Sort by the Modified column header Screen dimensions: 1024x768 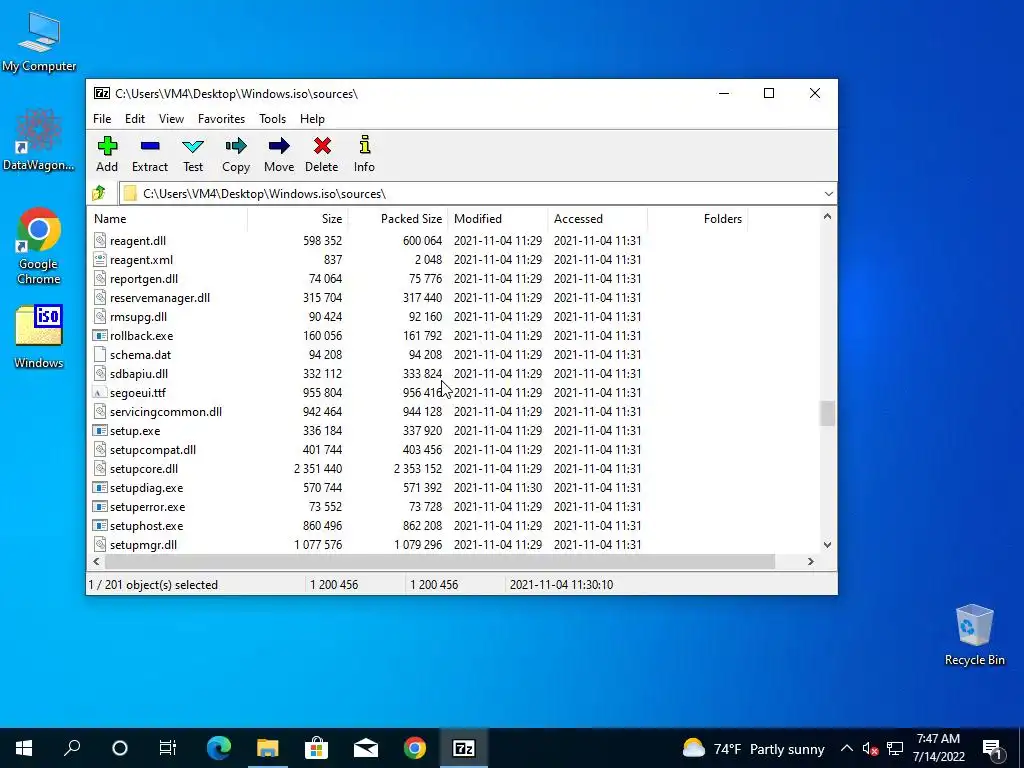498,219
